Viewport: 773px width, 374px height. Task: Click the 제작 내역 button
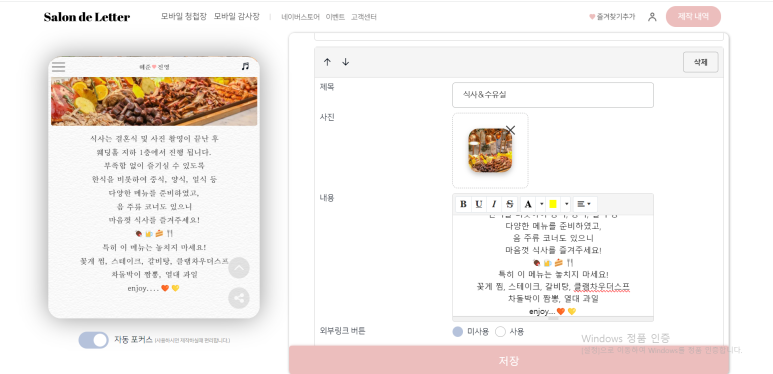(693, 16)
